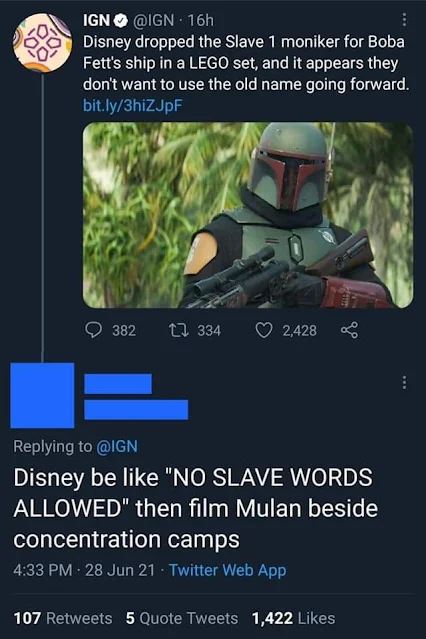Click the 4:33 PM 28 Jun 21 timestamp
The image size is (426, 639).
(84, 570)
